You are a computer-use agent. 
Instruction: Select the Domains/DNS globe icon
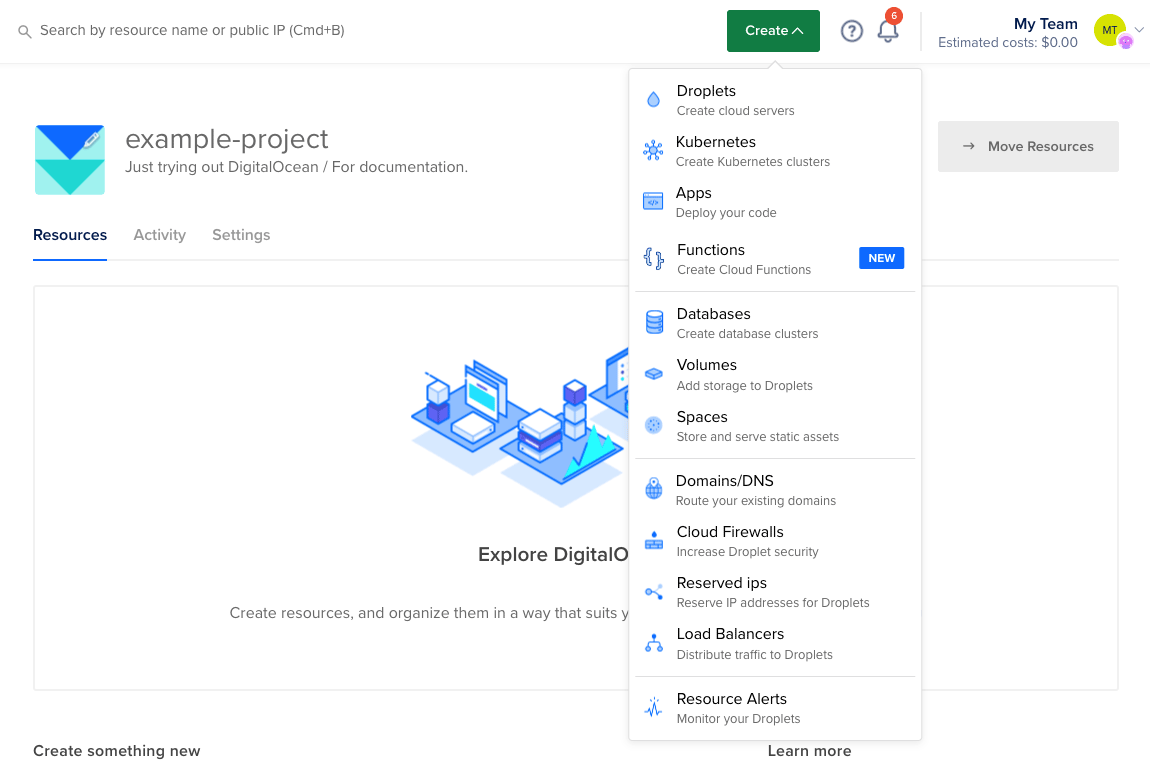(653, 489)
